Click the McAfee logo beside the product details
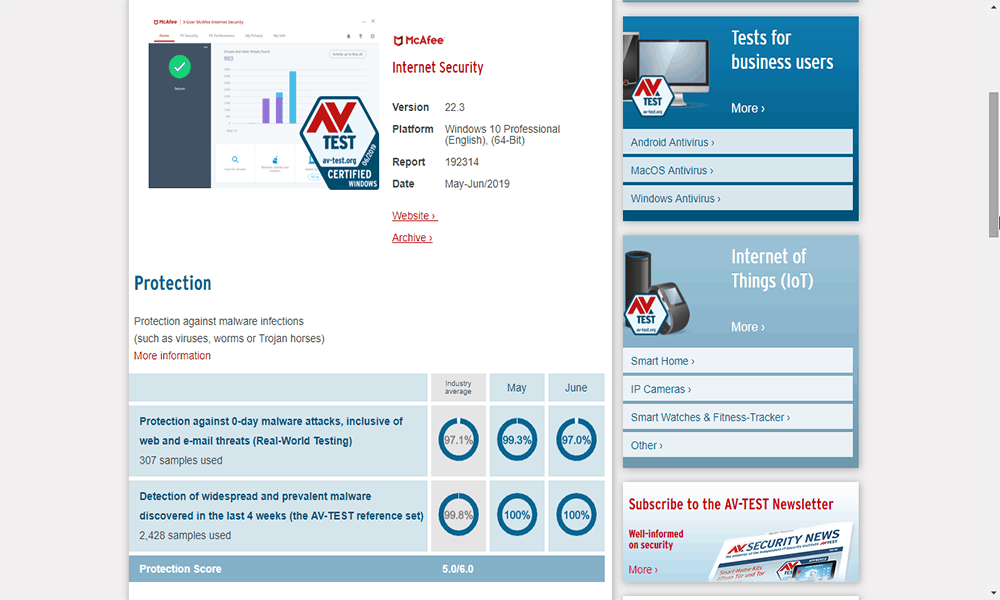Viewport: 1000px width, 600px height. [418, 40]
